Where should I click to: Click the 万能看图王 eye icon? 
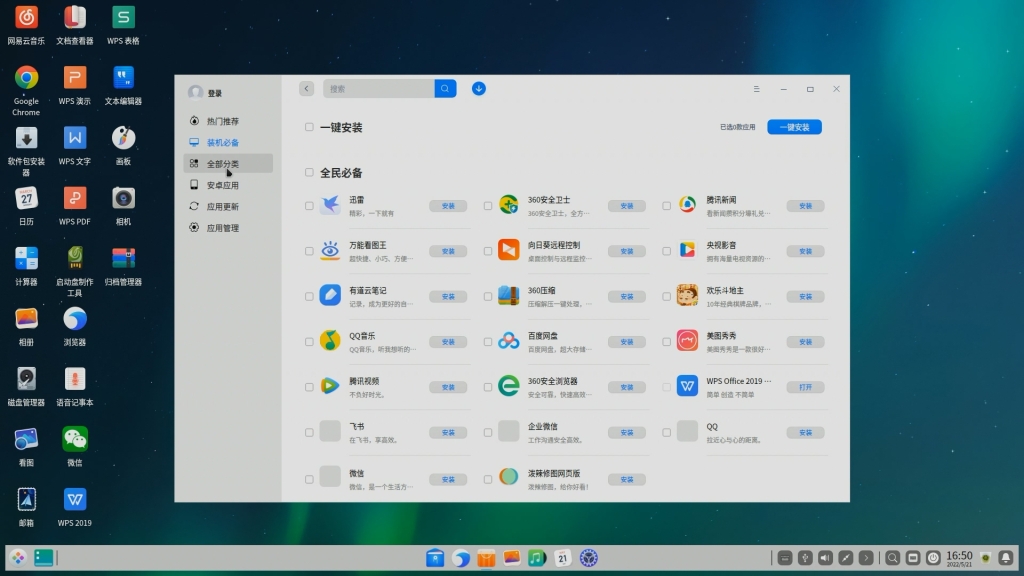pos(330,250)
